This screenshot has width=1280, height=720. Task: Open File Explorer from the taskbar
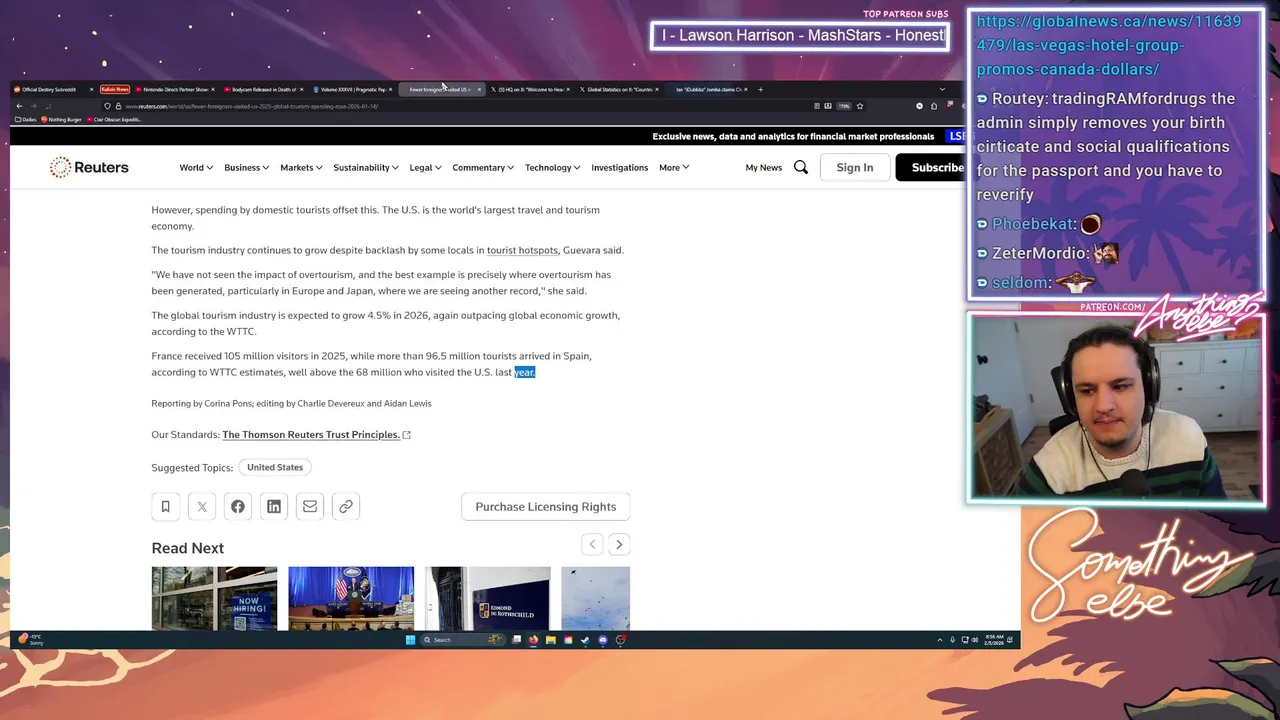pyautogui.click(x=550, y=640)
